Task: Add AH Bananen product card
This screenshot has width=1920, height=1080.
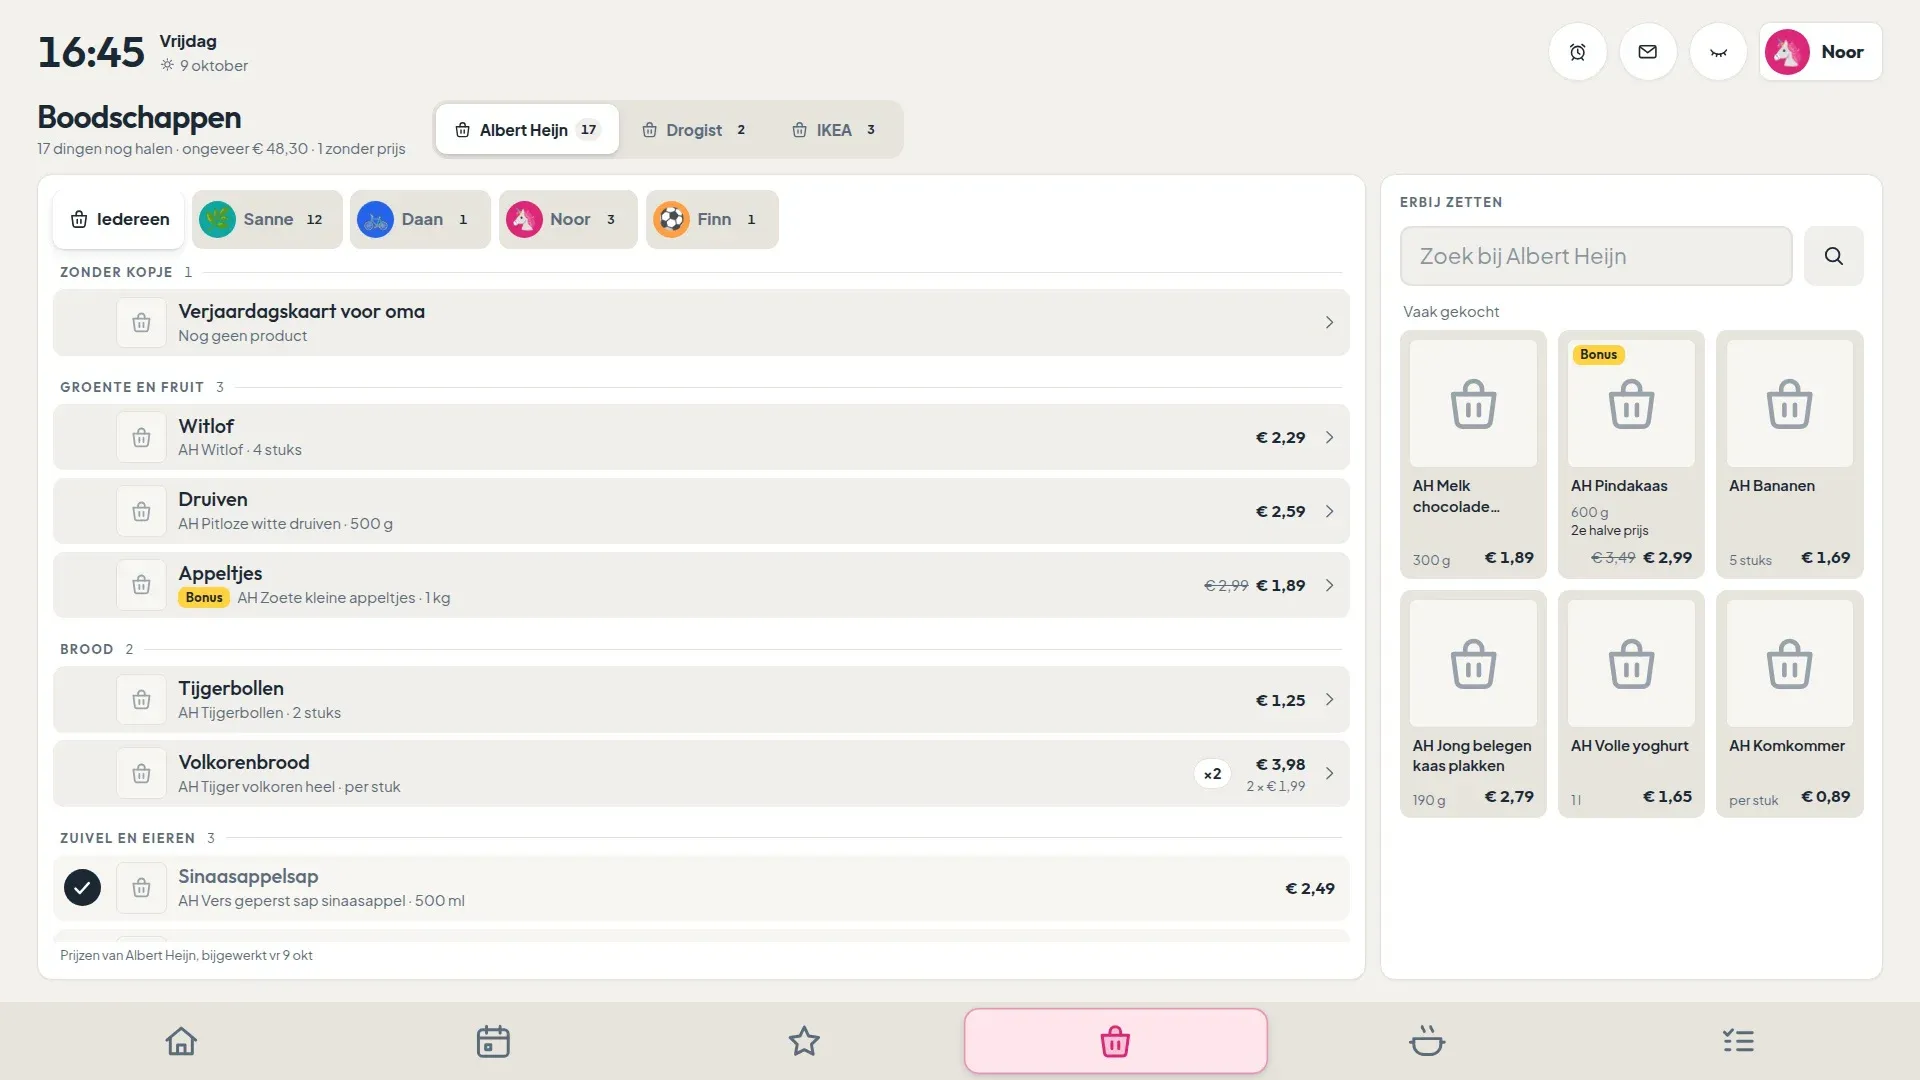Action: pyautogui.click(x=1789, y=454)
